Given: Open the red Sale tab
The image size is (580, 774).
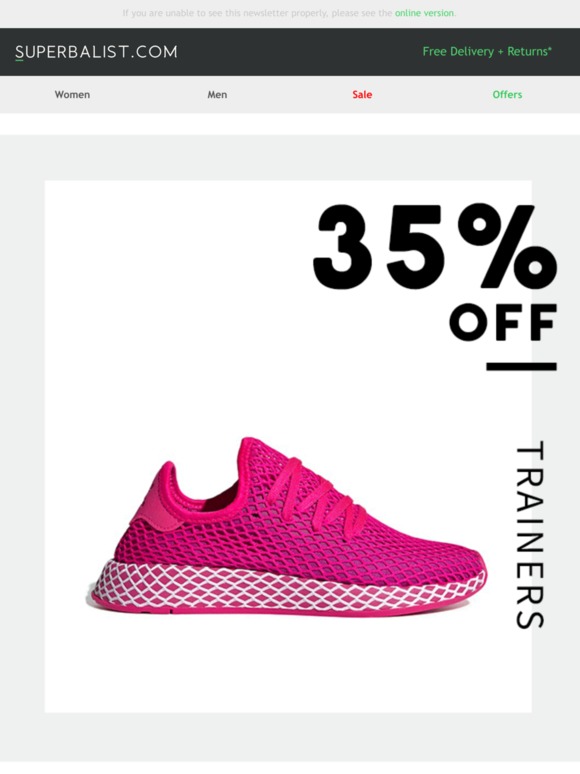Looking at the screenshot, I should (x=362, y=94).
